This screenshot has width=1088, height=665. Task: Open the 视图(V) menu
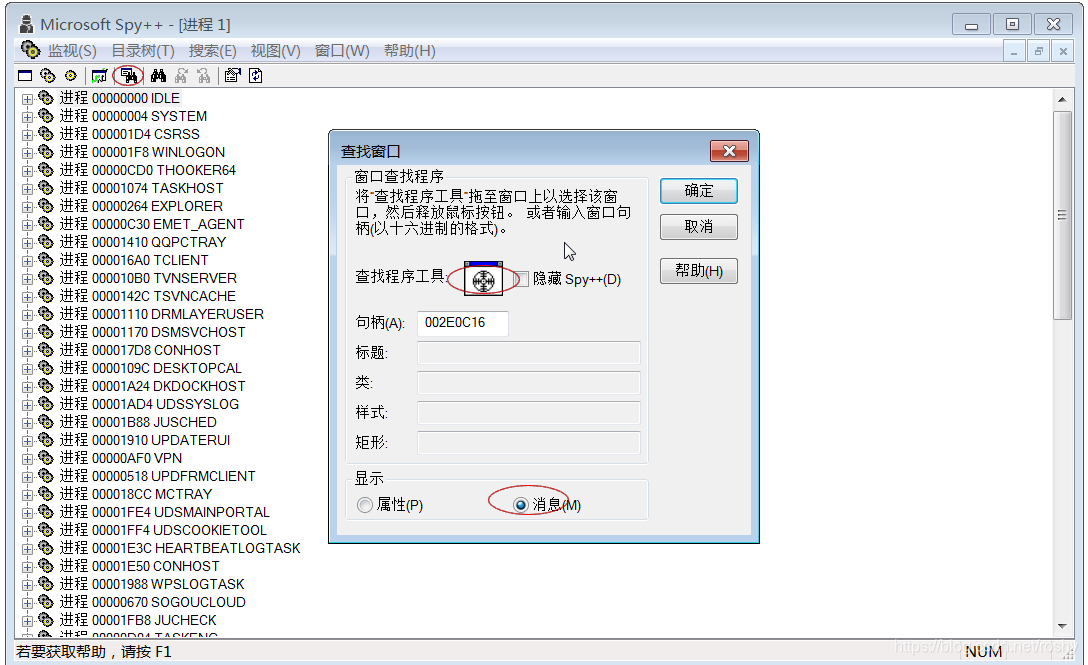tap(275, 51)
